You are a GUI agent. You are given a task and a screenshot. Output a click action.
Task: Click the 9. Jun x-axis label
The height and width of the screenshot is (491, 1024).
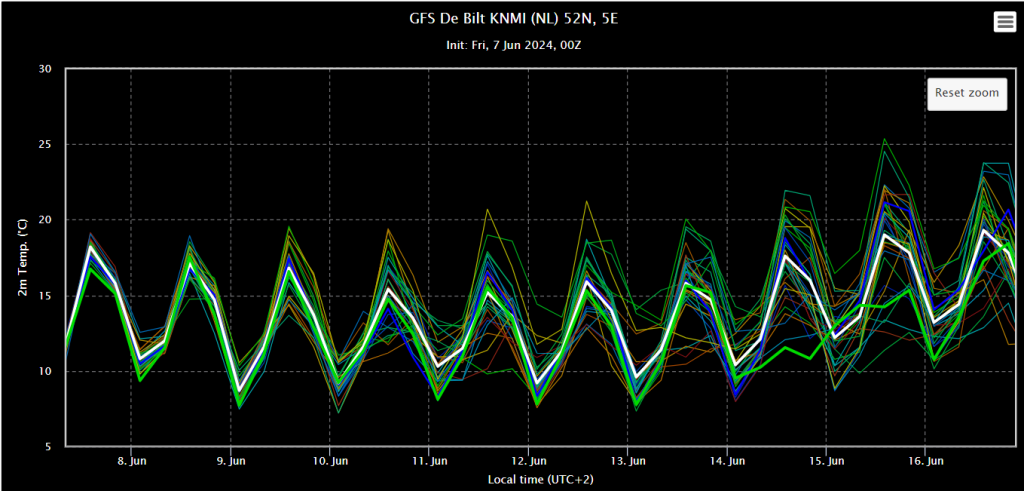[230, 461]
